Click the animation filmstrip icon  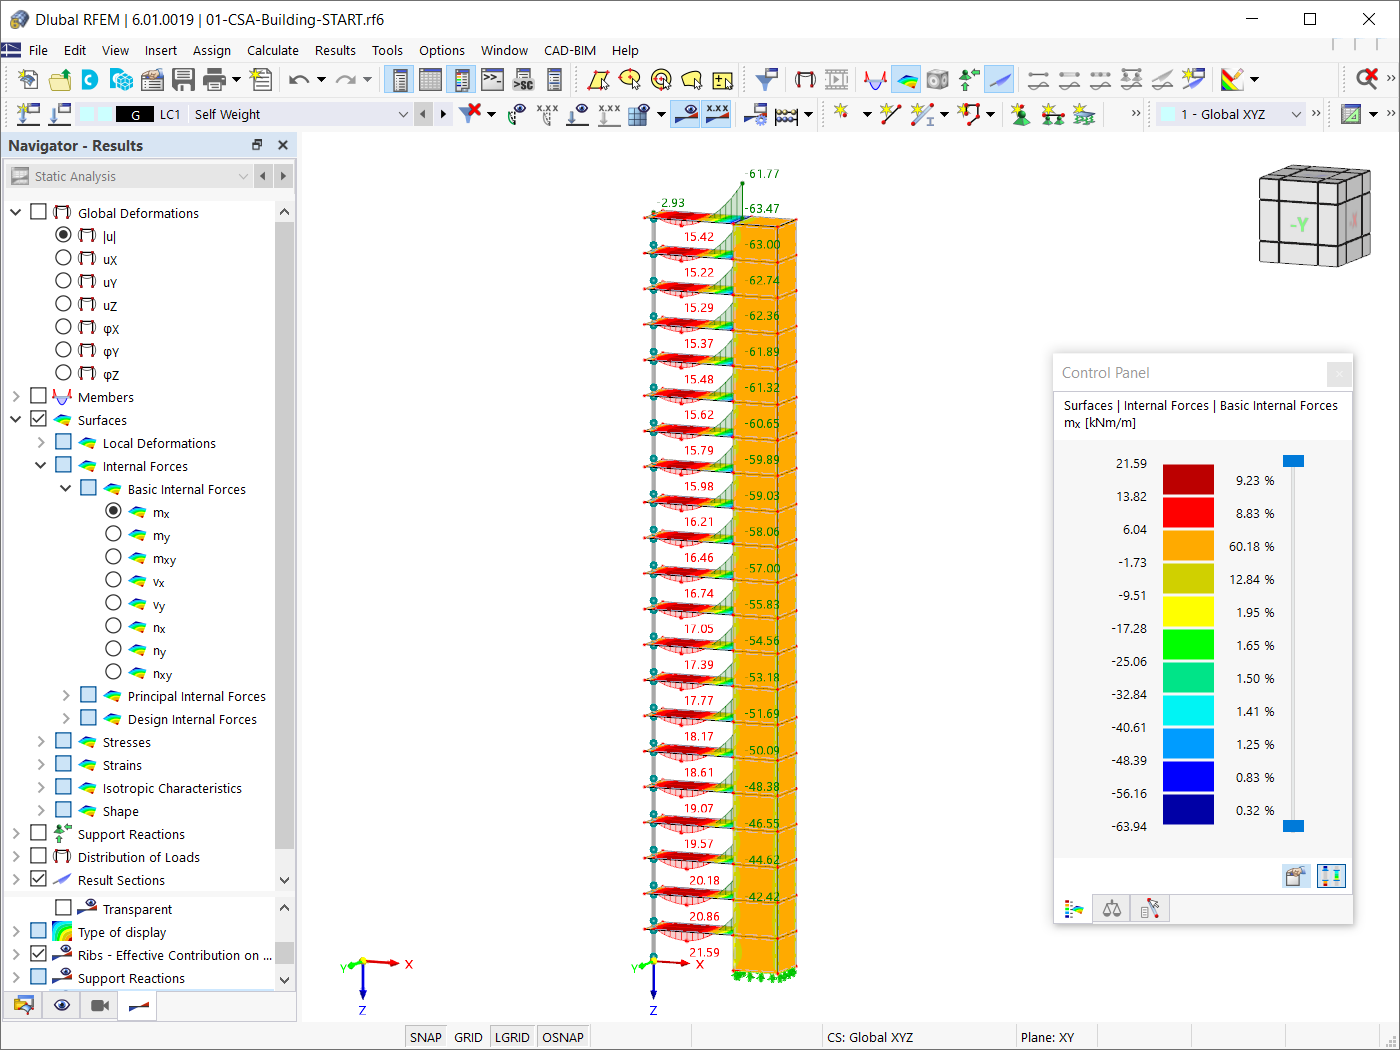[837, 79]
